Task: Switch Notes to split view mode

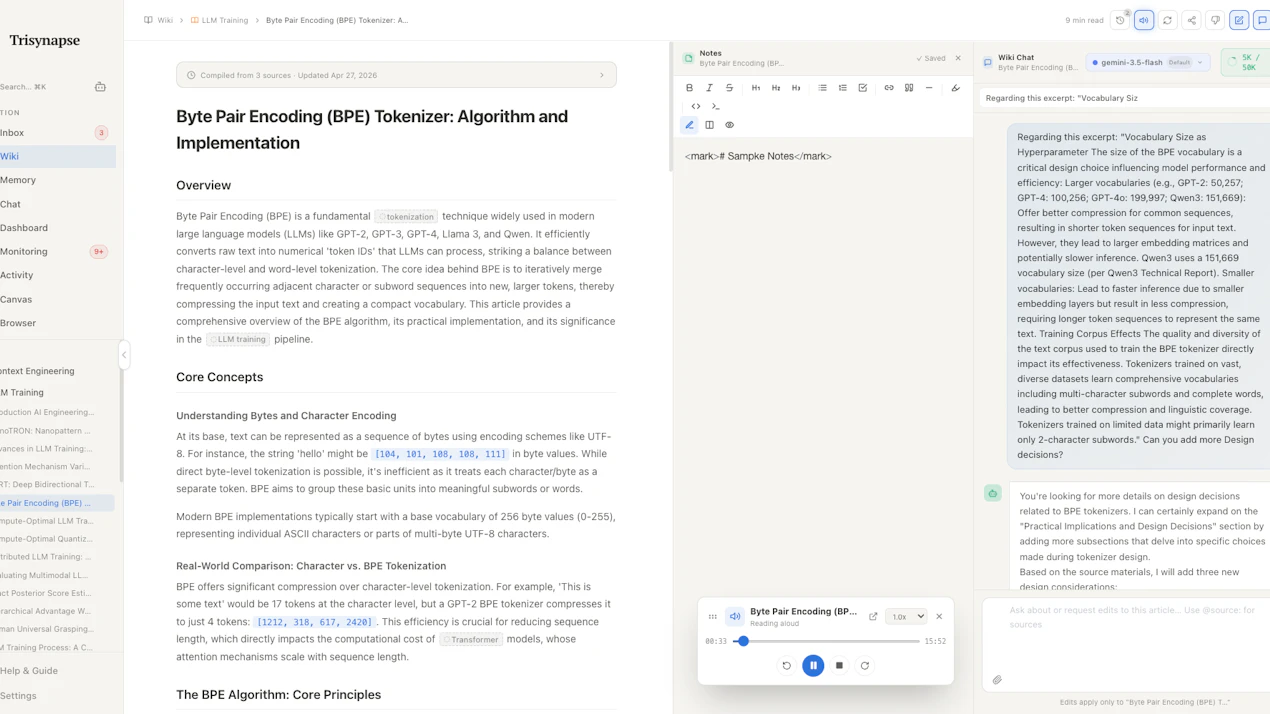Action: [x=709, y=125]
